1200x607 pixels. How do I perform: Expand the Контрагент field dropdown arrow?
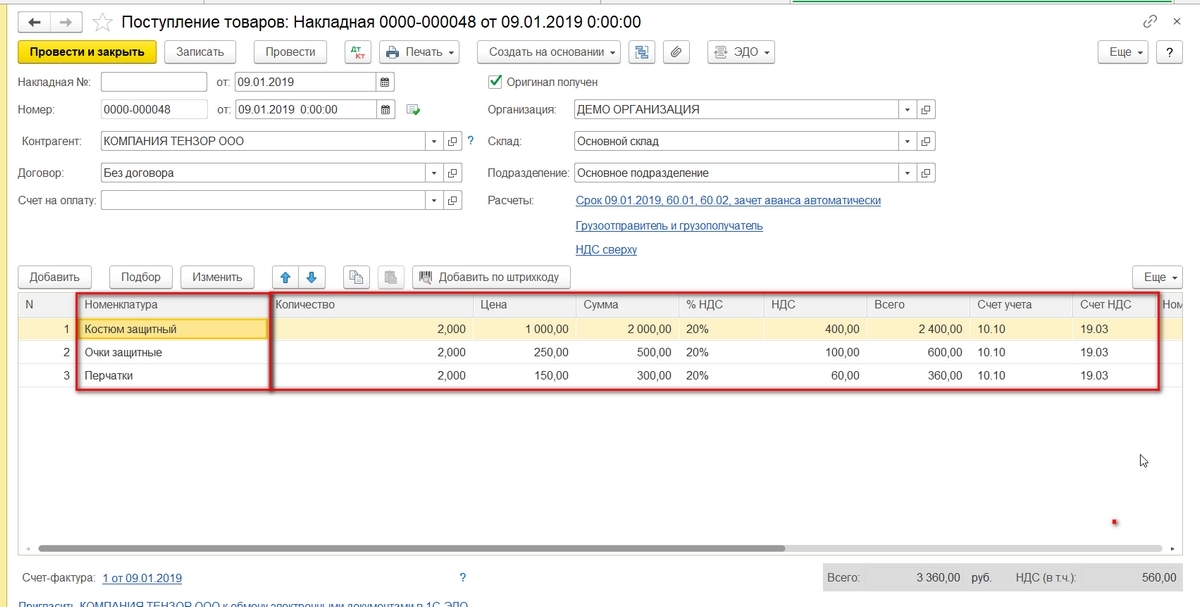coord(433,141)
